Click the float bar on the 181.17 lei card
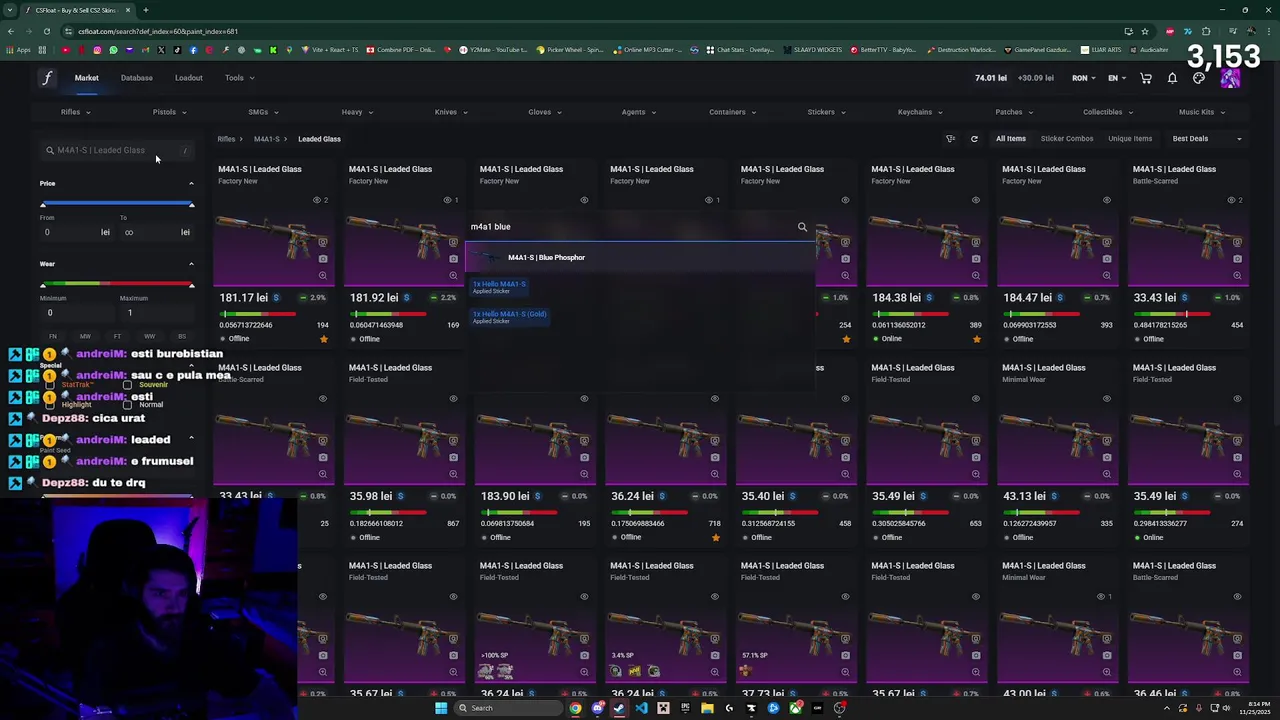Image resolution: width=1280 pixels, height=720 pixels. 258,314
